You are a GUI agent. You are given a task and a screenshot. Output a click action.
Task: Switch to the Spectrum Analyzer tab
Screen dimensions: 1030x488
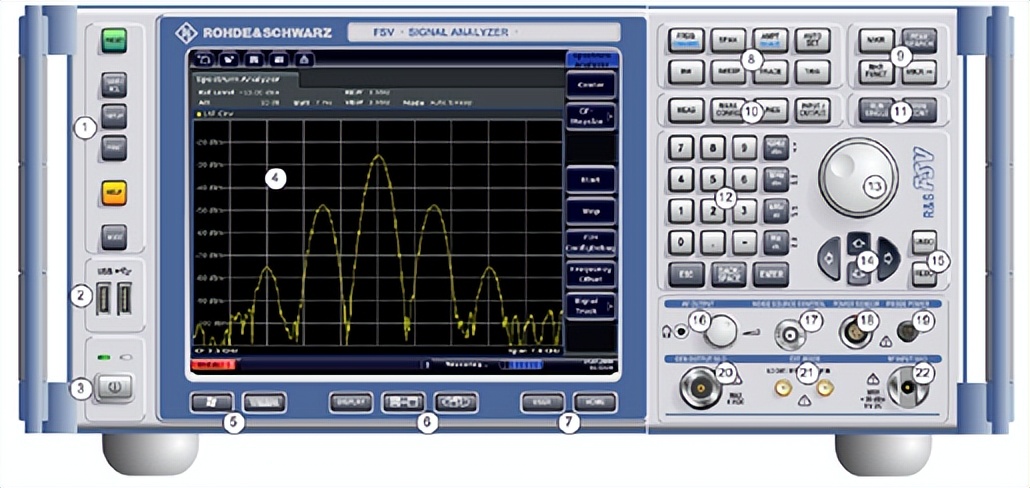[246, 78]
